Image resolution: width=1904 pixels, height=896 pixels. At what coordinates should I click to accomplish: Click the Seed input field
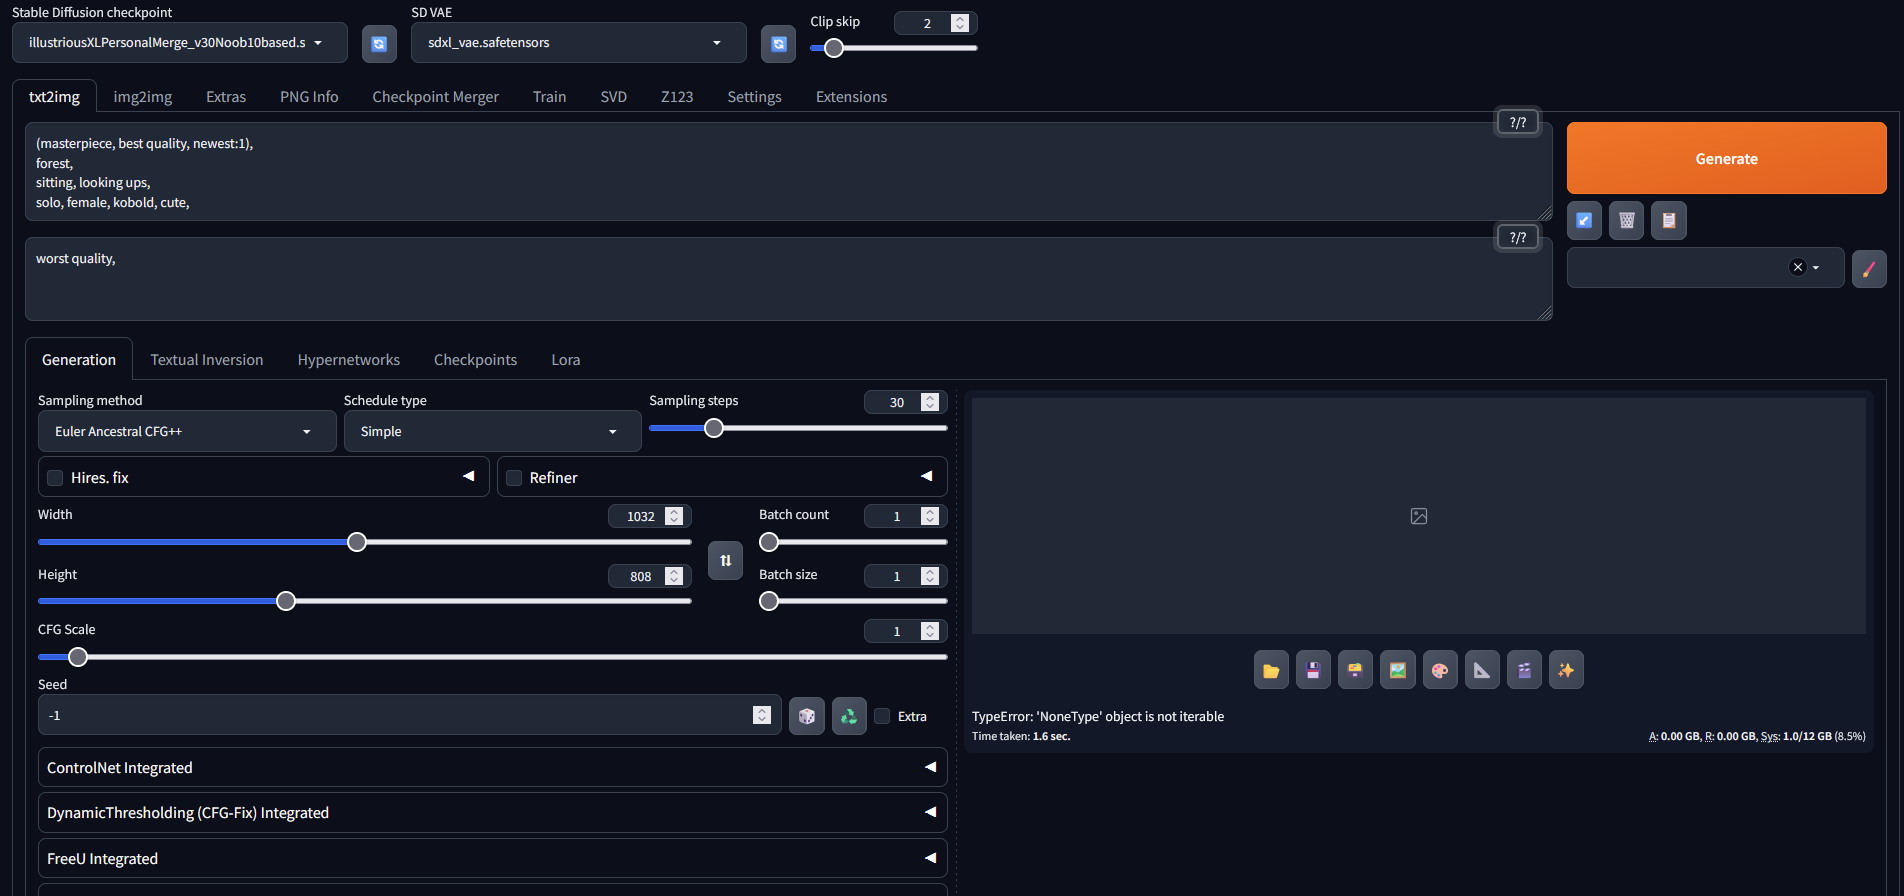point(408,715)
